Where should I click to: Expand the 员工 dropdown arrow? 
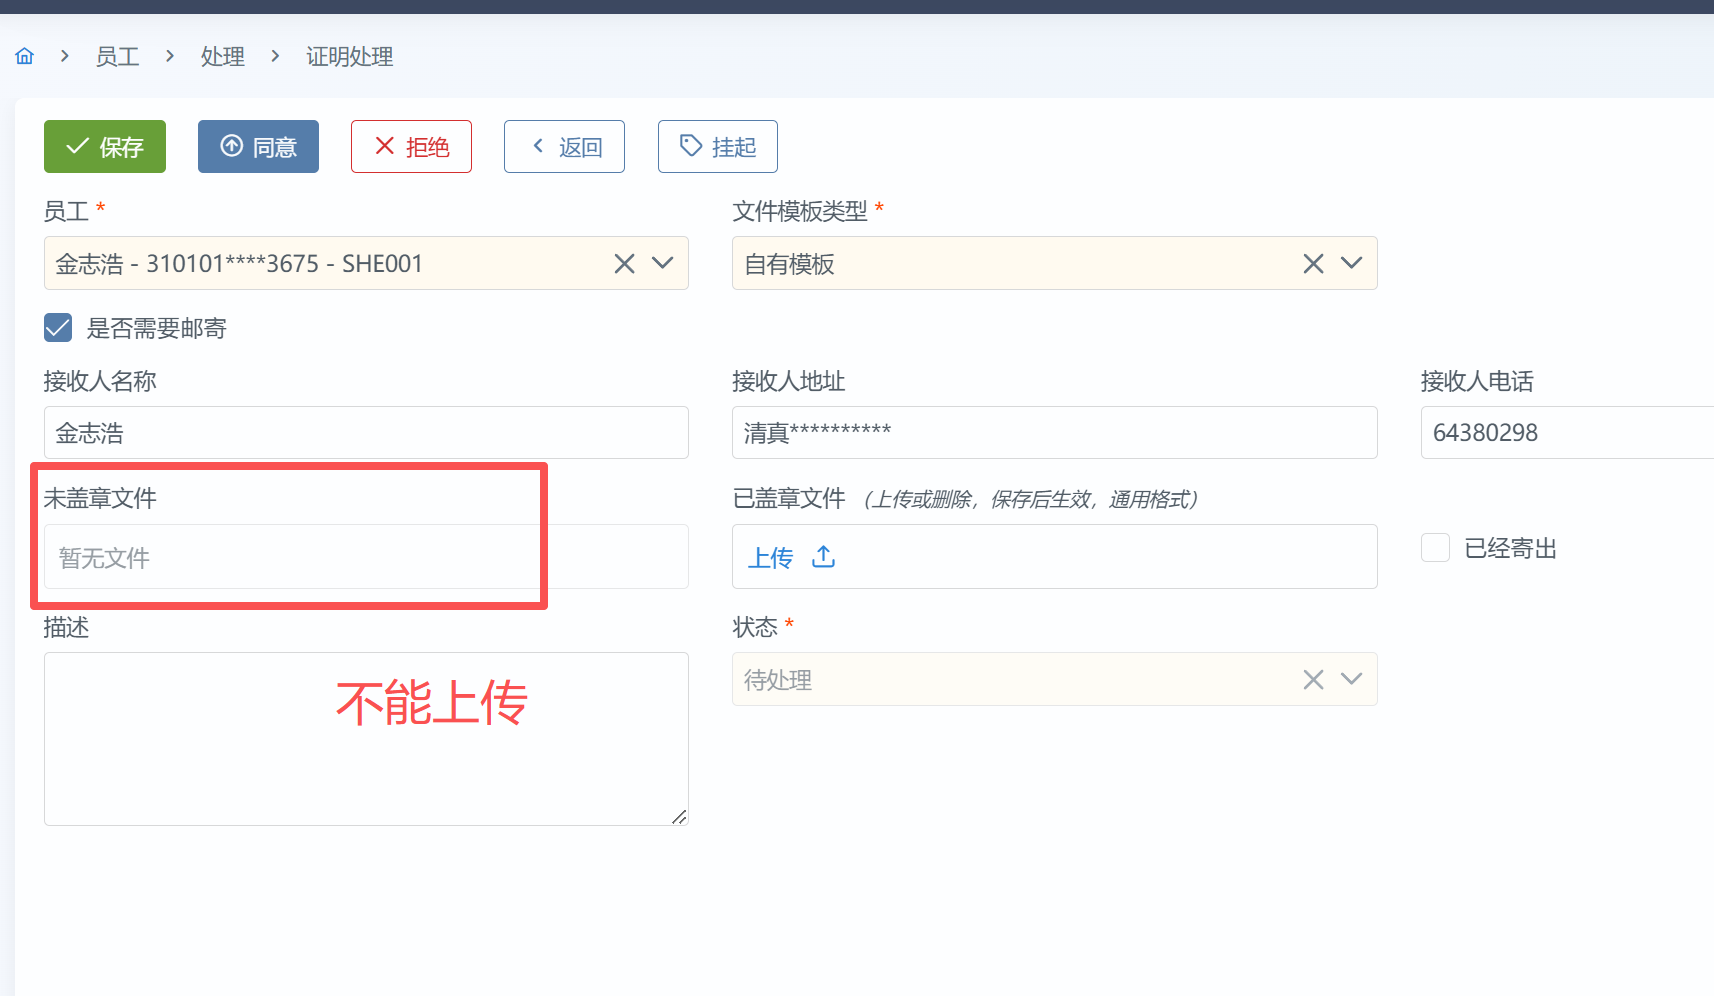(662, 264)
